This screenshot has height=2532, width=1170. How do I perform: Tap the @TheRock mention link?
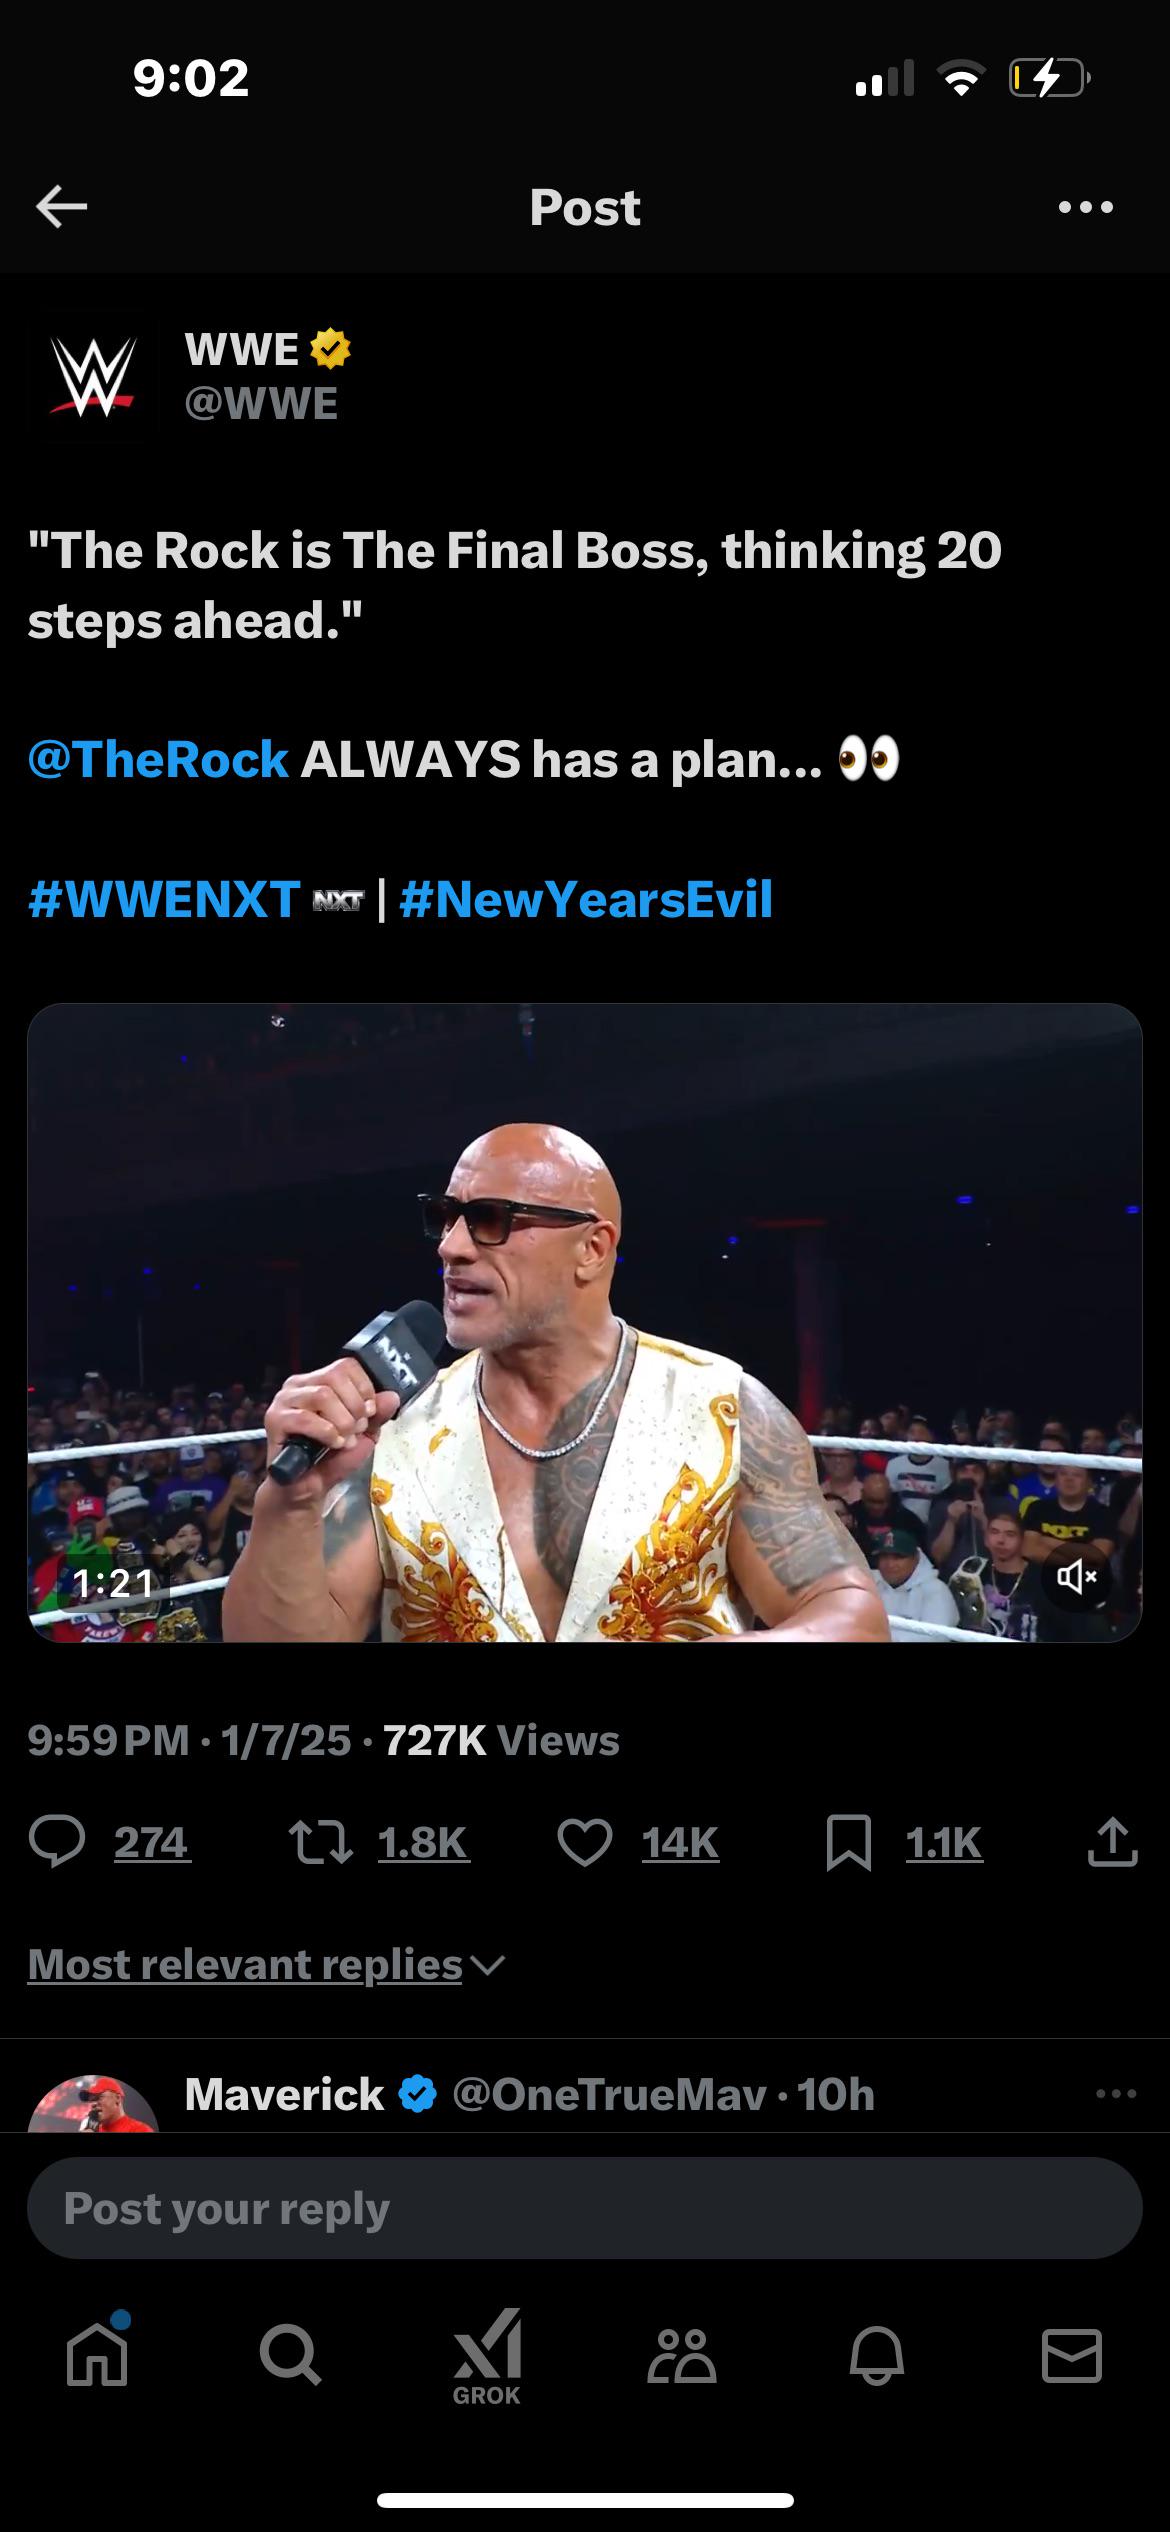(x=158, y=759)
